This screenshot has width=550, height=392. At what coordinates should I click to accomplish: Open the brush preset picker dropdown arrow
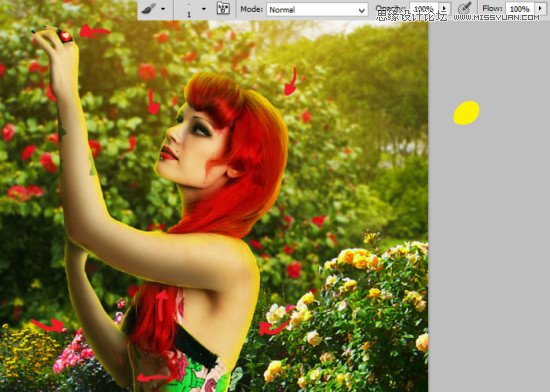point(204,9)
